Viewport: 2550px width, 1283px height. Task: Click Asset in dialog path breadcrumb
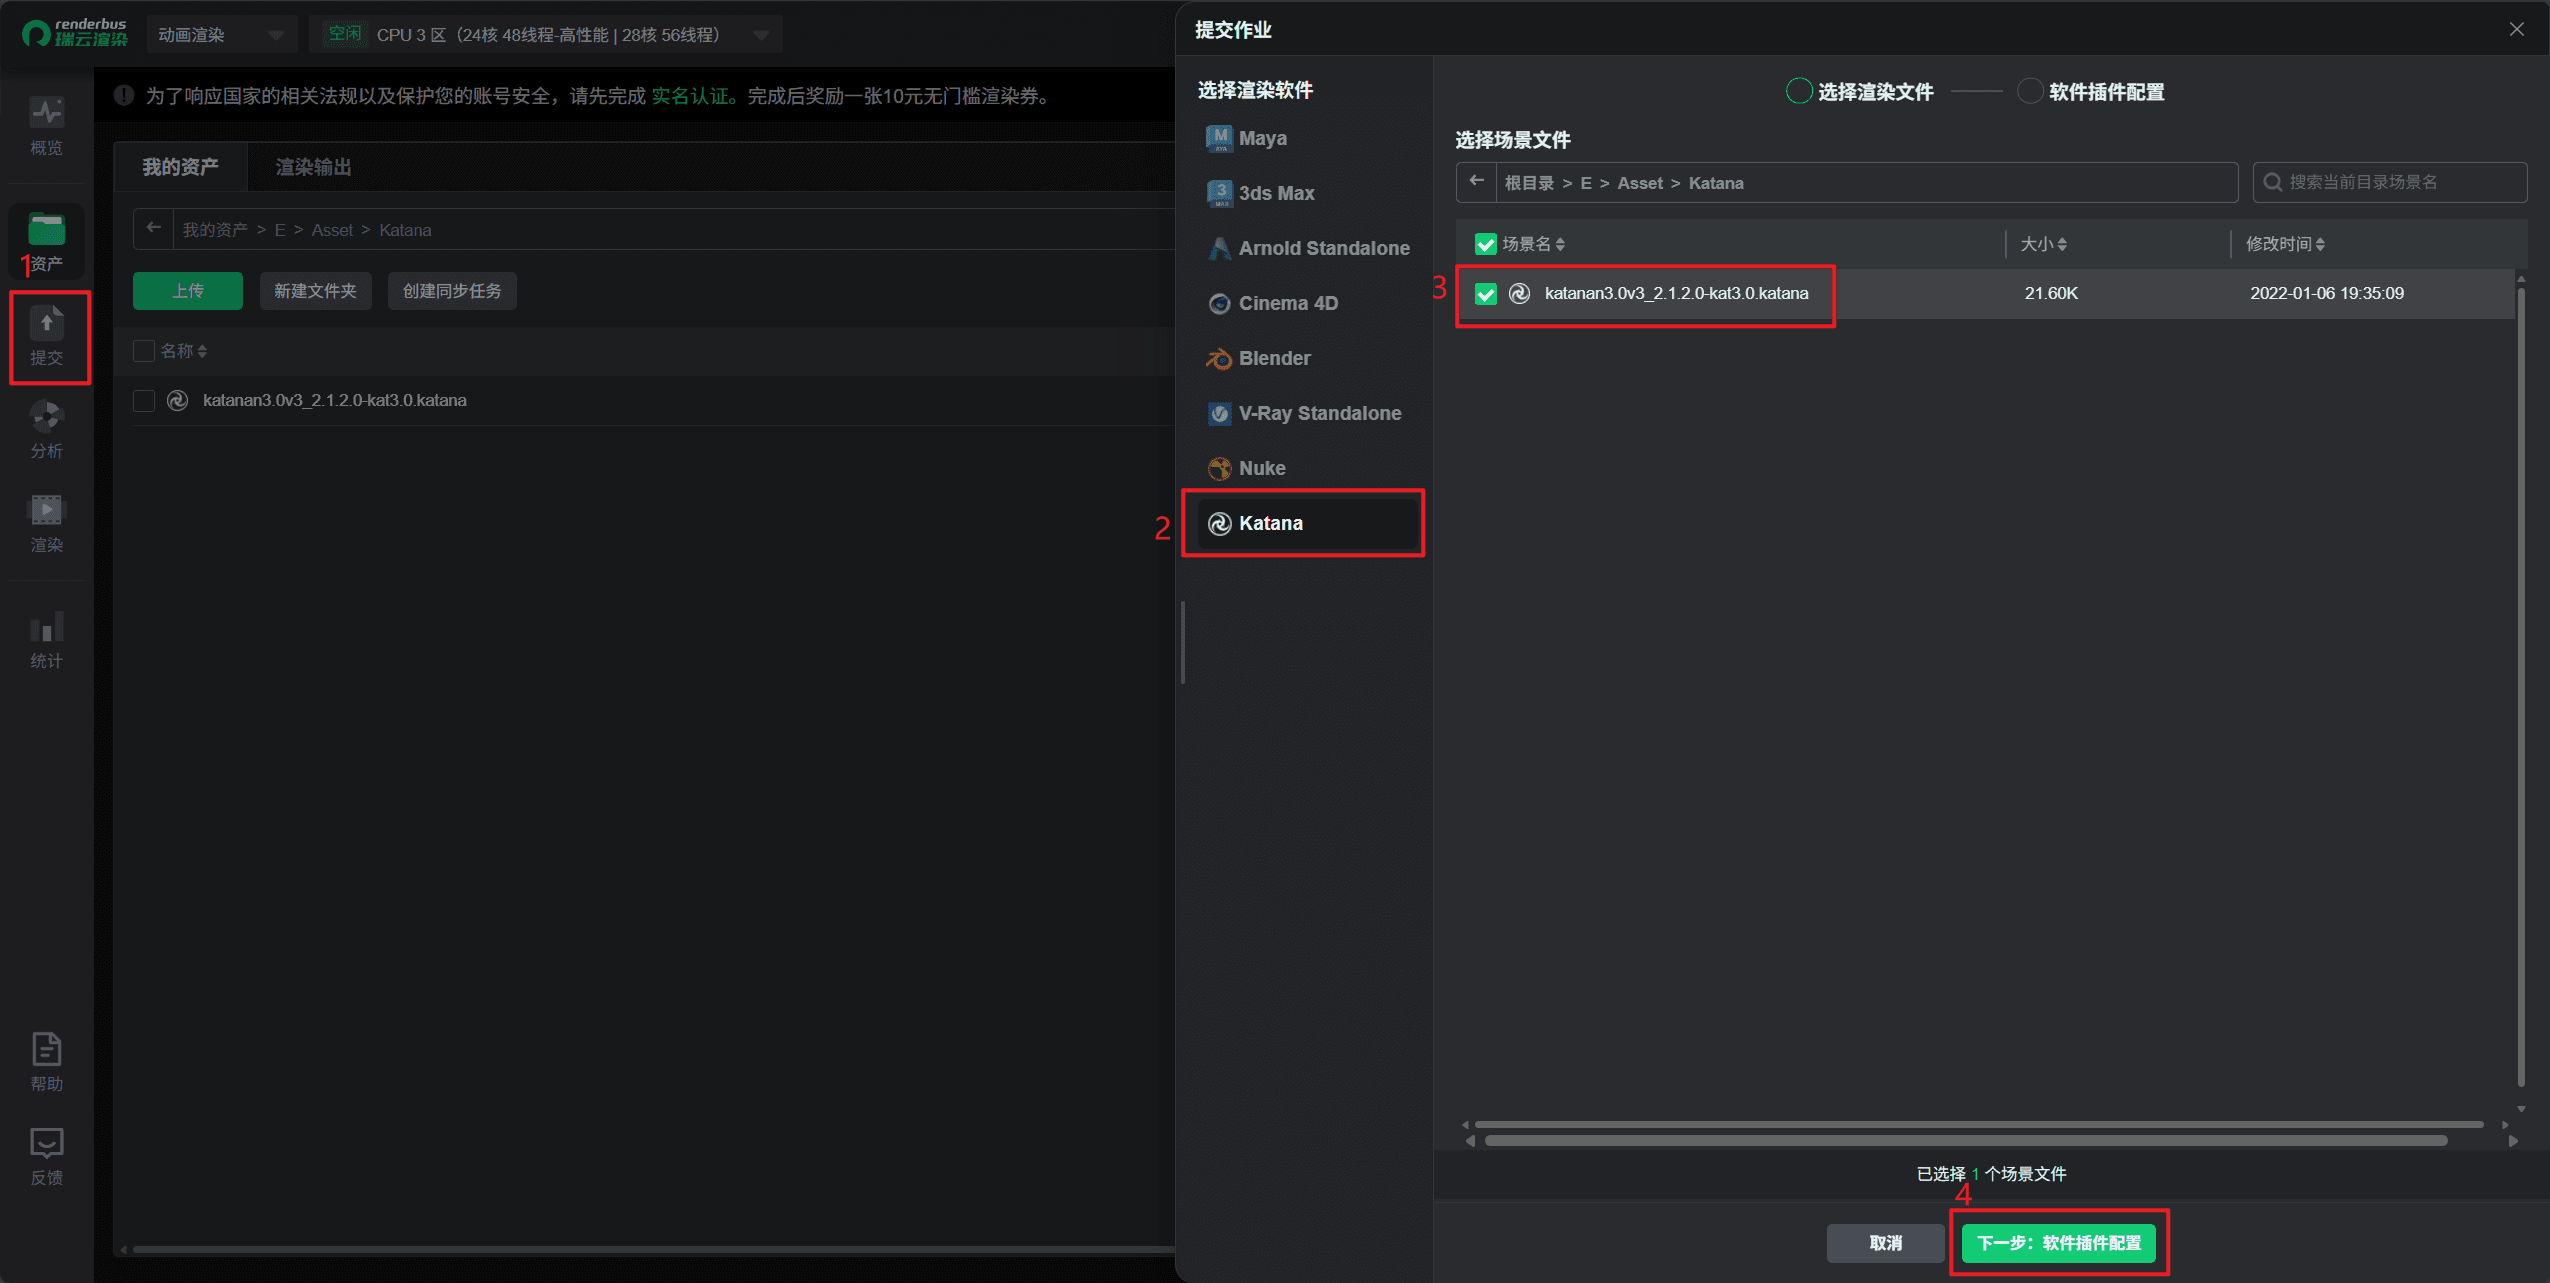(x=1640, y=183)
